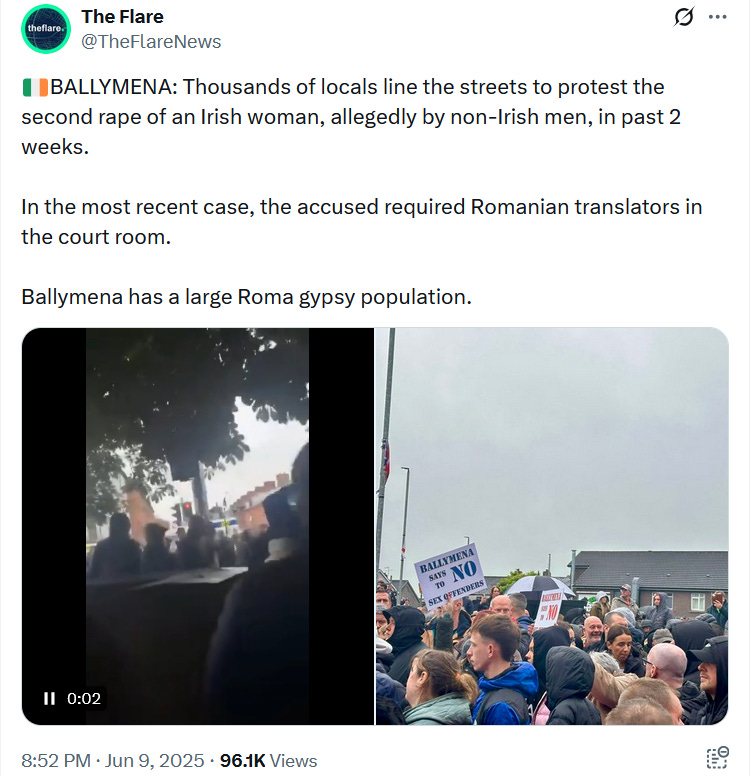
Task: Open the protest crowd photo
Action: coord(552,526)
